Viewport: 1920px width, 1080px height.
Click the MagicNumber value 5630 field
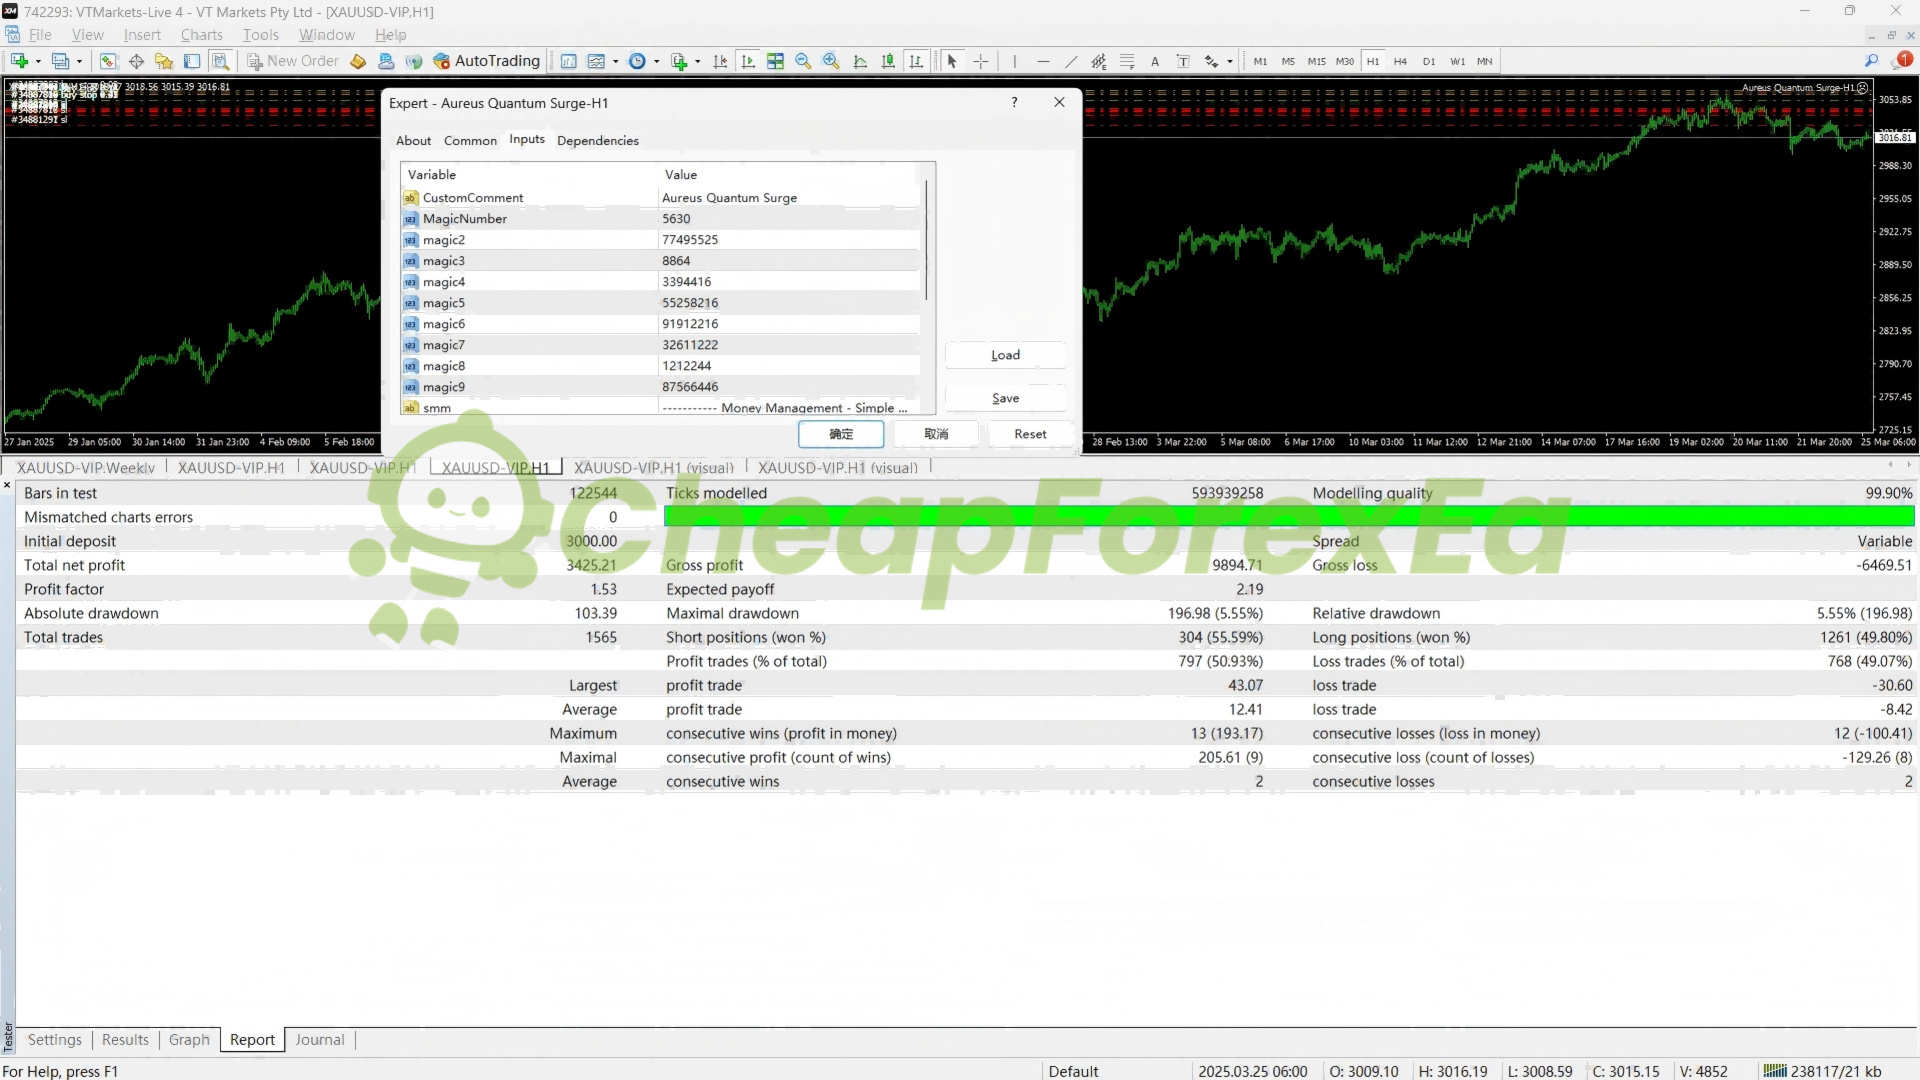coord(789,219)
